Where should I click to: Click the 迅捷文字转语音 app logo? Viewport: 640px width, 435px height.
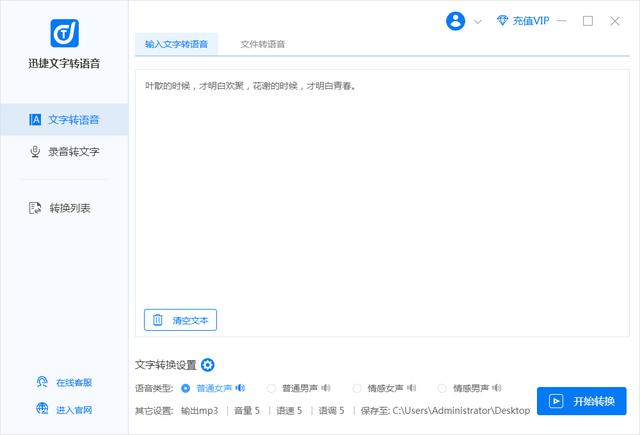coord(64,33)
